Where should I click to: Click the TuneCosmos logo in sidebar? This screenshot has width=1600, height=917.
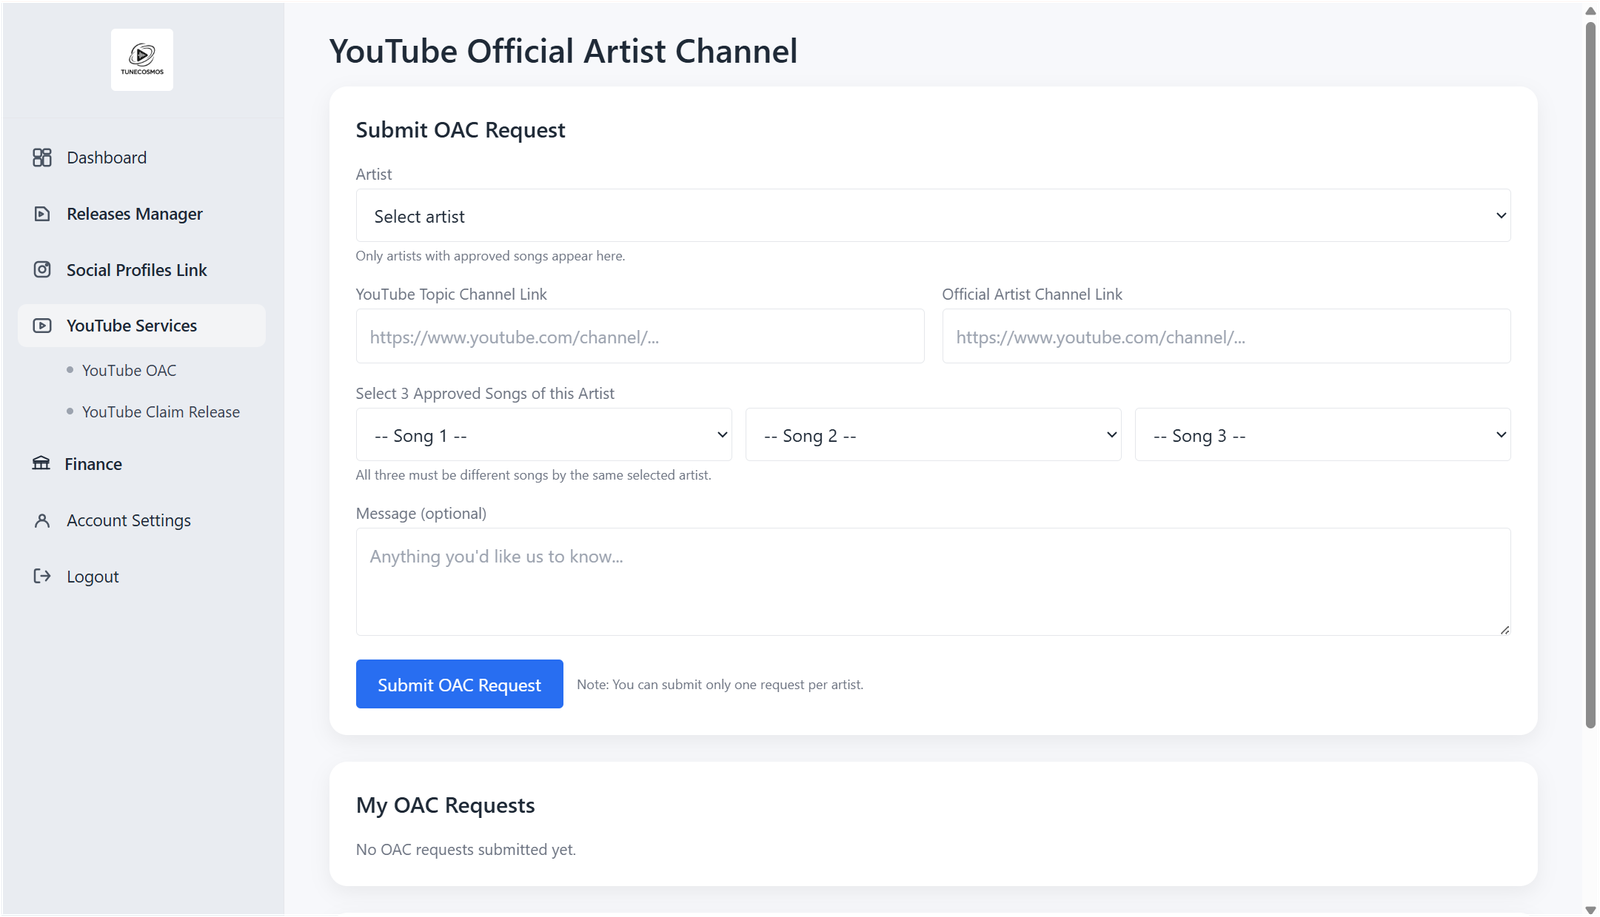coord(142,60)
